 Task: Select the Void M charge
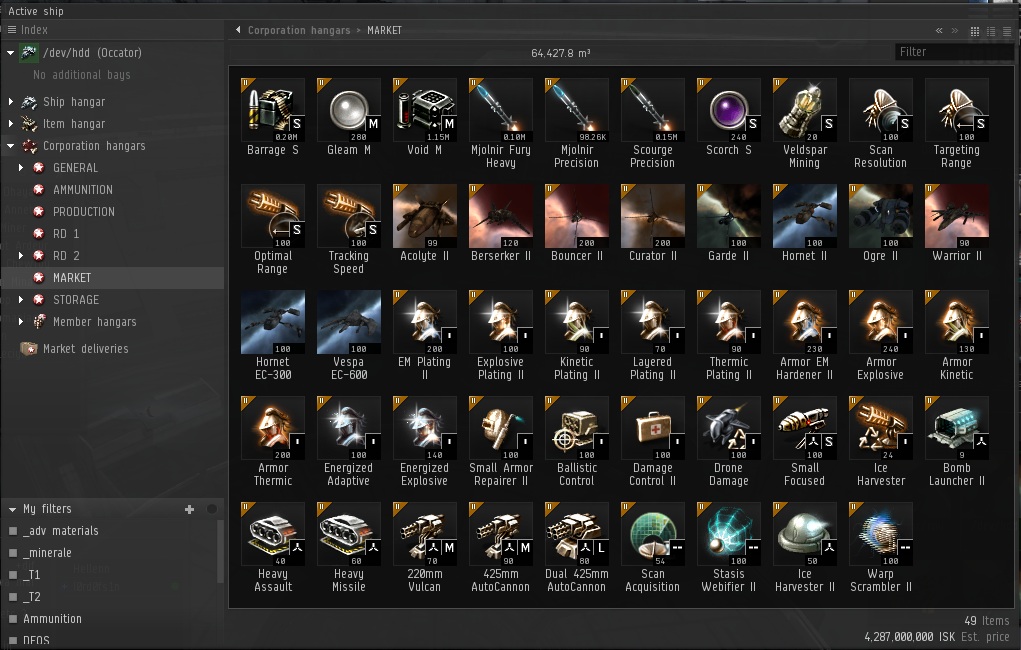tap(425, 117)
